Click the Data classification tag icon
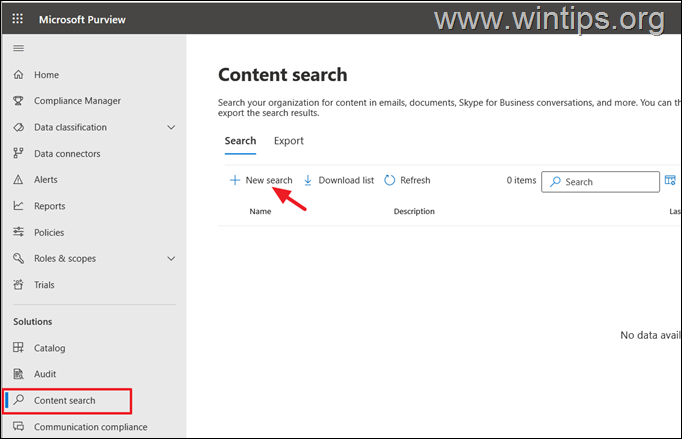682x439 pixels. tap(18, 127)
